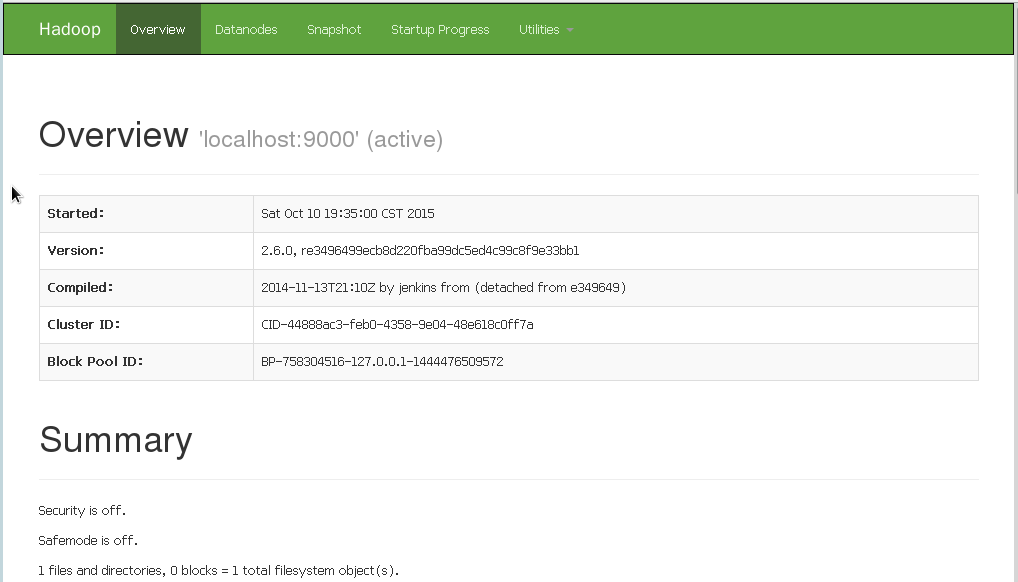Select the 2014-11-13T21:10Z by jenkins value
The width and height of the screenshot is (1018, 582).
pyautogui.click(x=443, y=288)
